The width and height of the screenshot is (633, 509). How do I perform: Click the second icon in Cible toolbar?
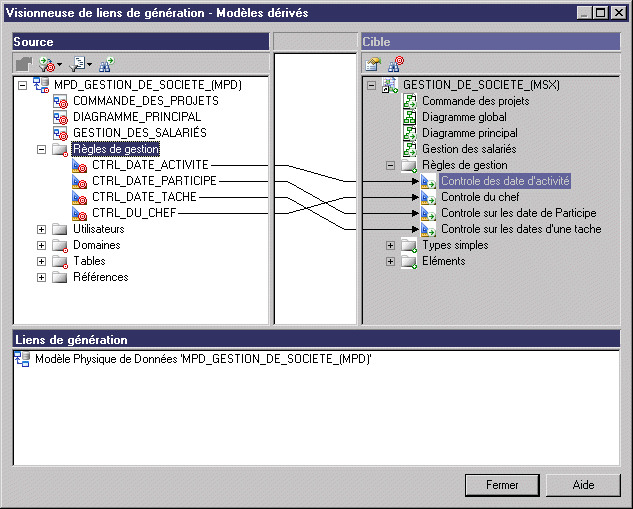[x=396, y=64]
